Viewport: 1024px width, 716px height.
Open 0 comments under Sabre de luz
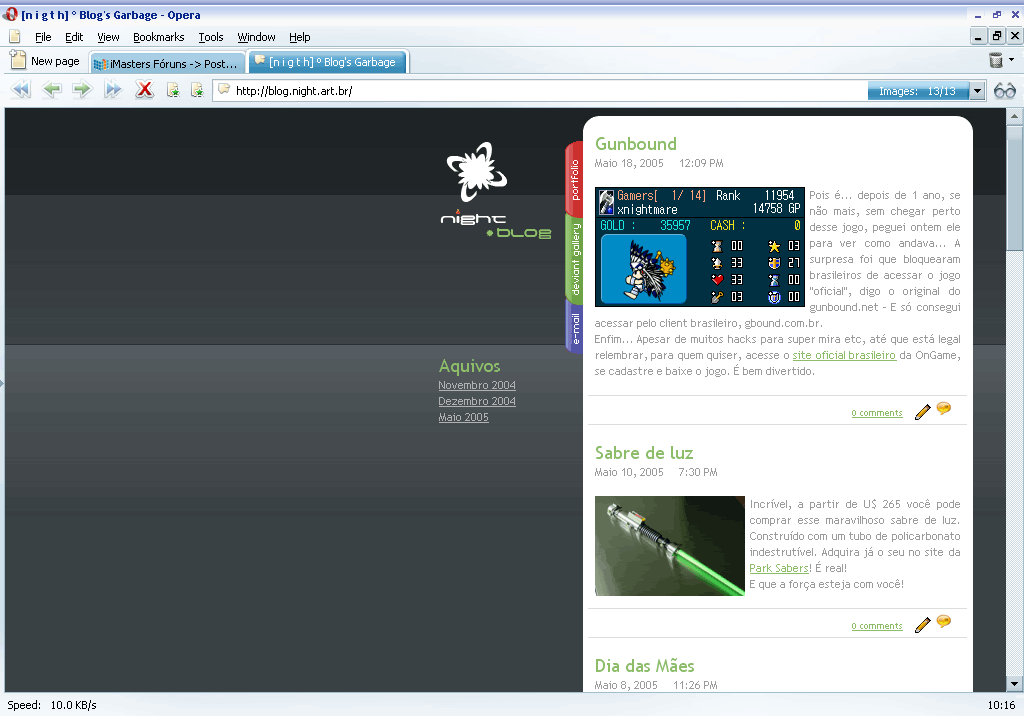coord(876,626)
